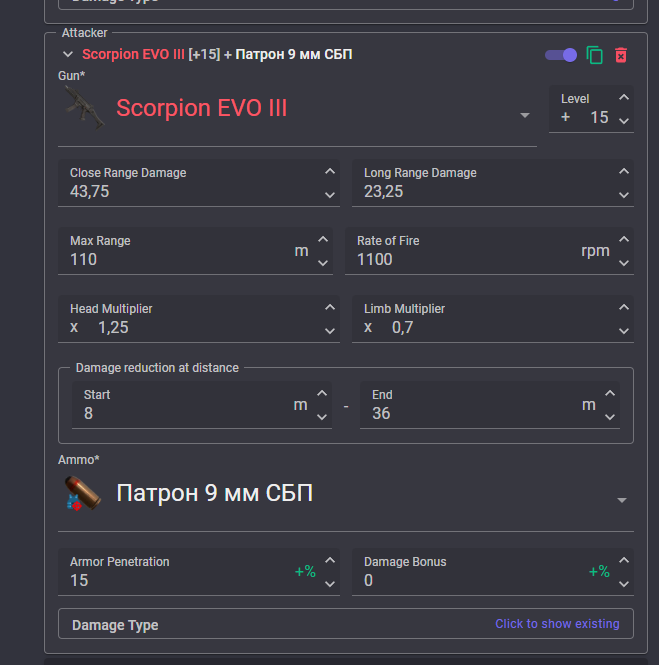Increase Max Range value
This screenshot has height=665, width=659.
point(323,239)
